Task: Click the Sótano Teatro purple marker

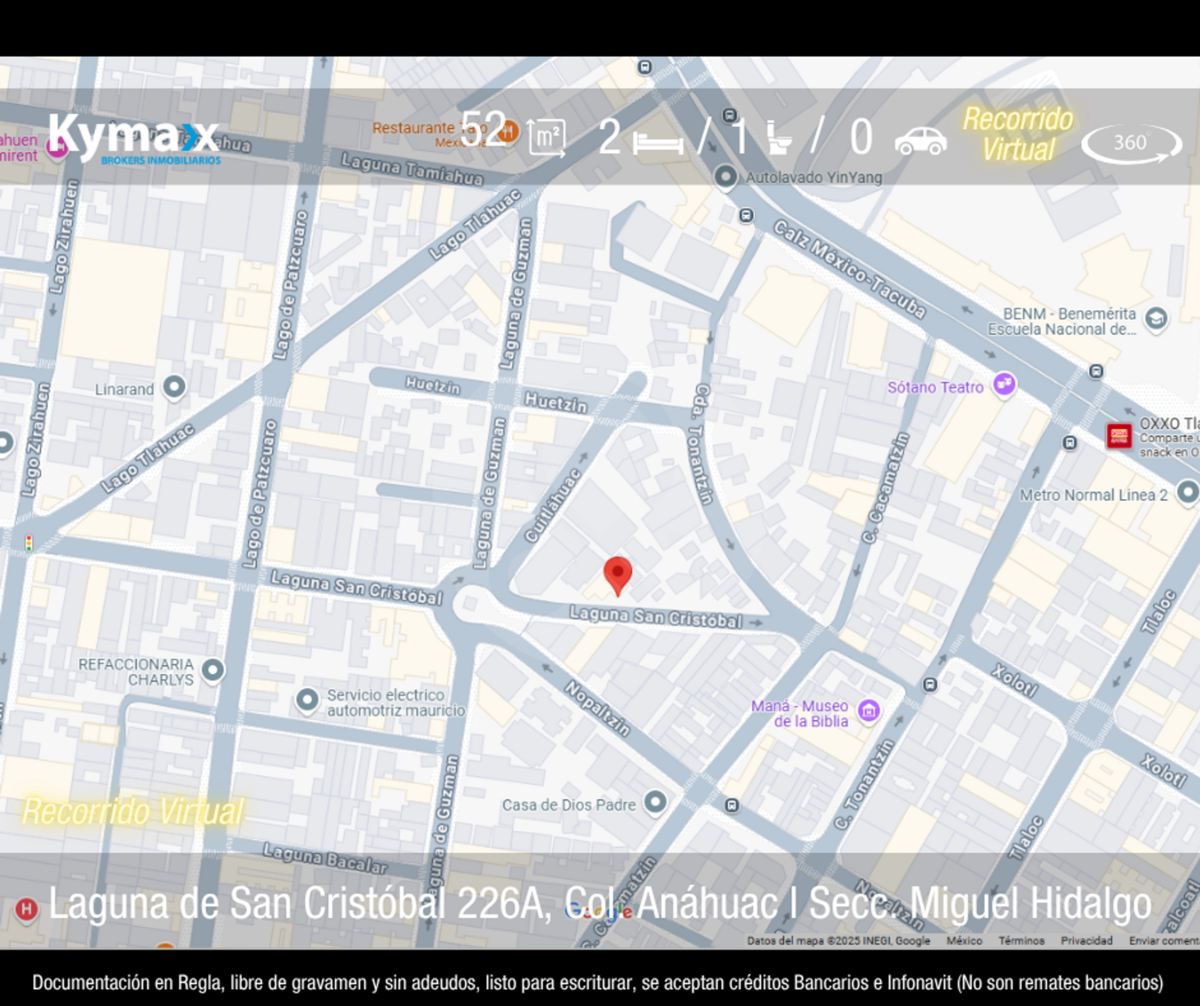Action: [1004, 386]
